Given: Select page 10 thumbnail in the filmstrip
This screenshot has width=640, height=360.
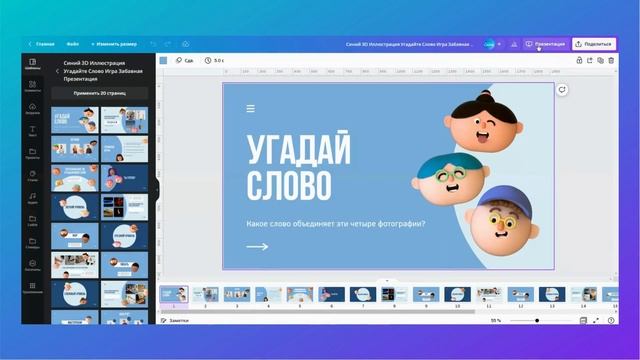Looking at the screenshot, I should [x=458, y=294].
